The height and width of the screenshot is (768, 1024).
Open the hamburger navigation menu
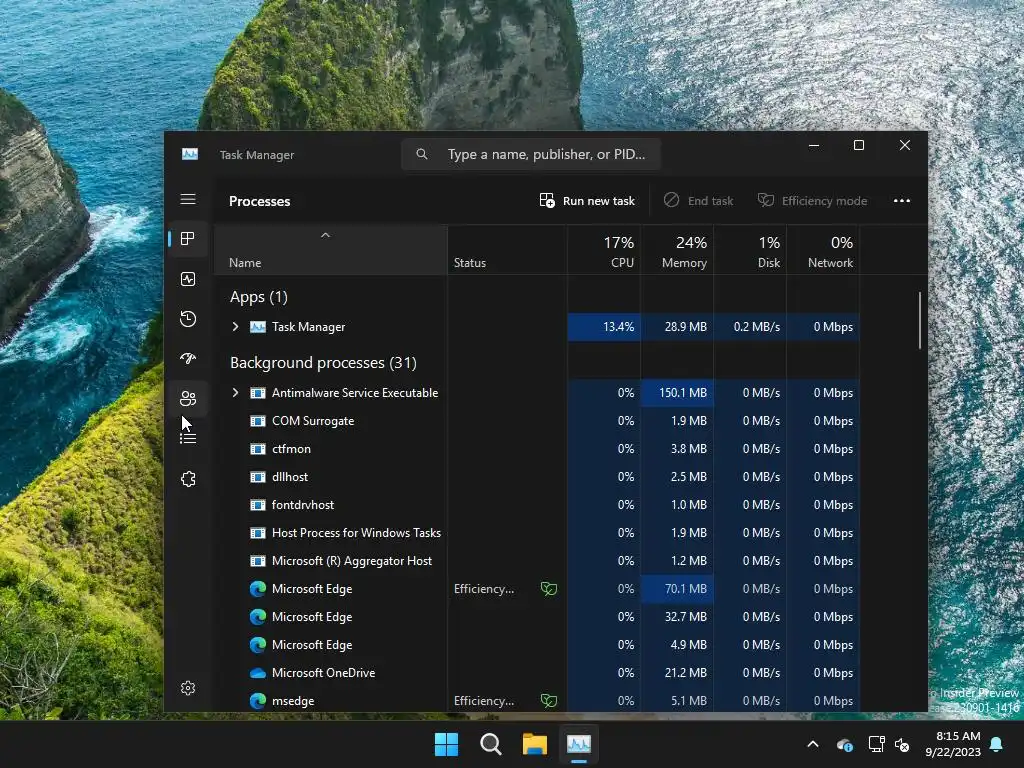188,199
